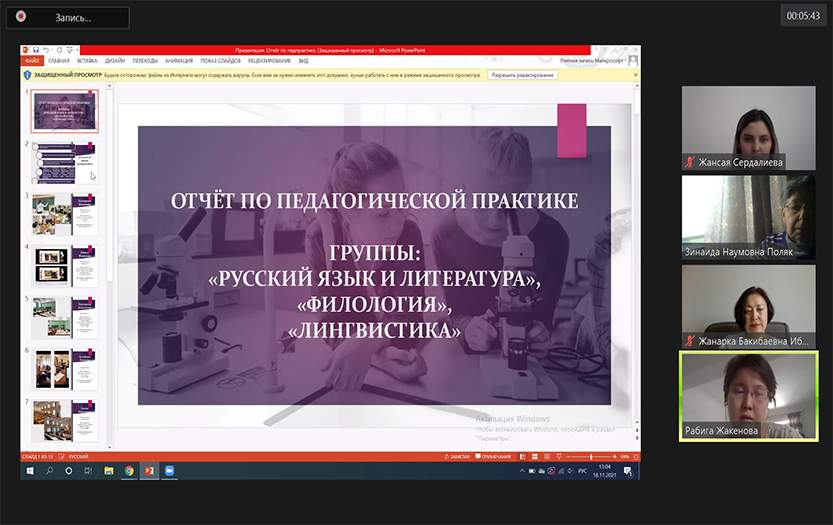Open the ФАЙЛ tab in PowerPoint
This screenshot has width=833, height=525.
(31, 60)
